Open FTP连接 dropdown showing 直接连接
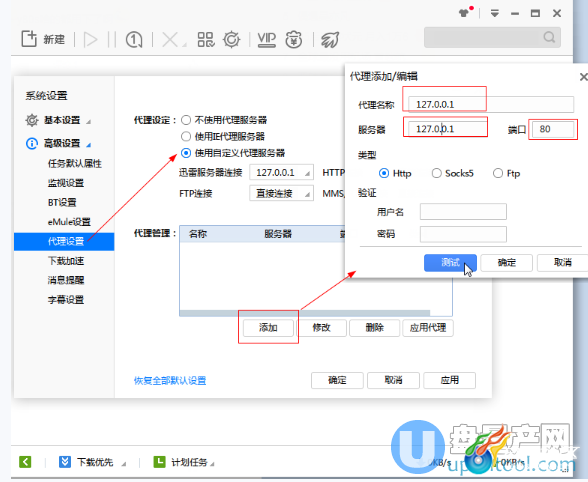The image size is (588, 482). click(282, 194)
